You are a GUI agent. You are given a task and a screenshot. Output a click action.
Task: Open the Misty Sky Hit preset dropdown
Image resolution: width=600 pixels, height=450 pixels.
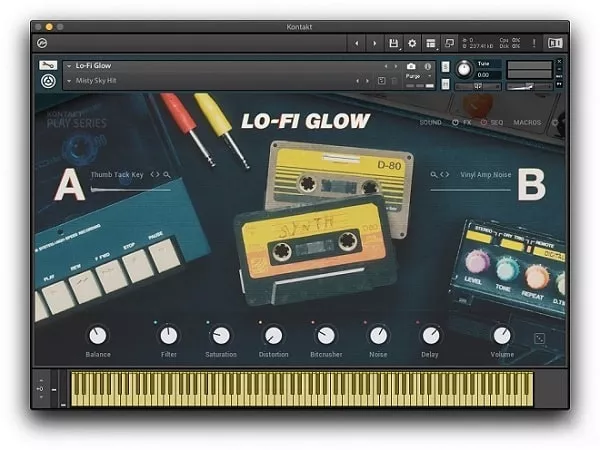pos(69,80)
